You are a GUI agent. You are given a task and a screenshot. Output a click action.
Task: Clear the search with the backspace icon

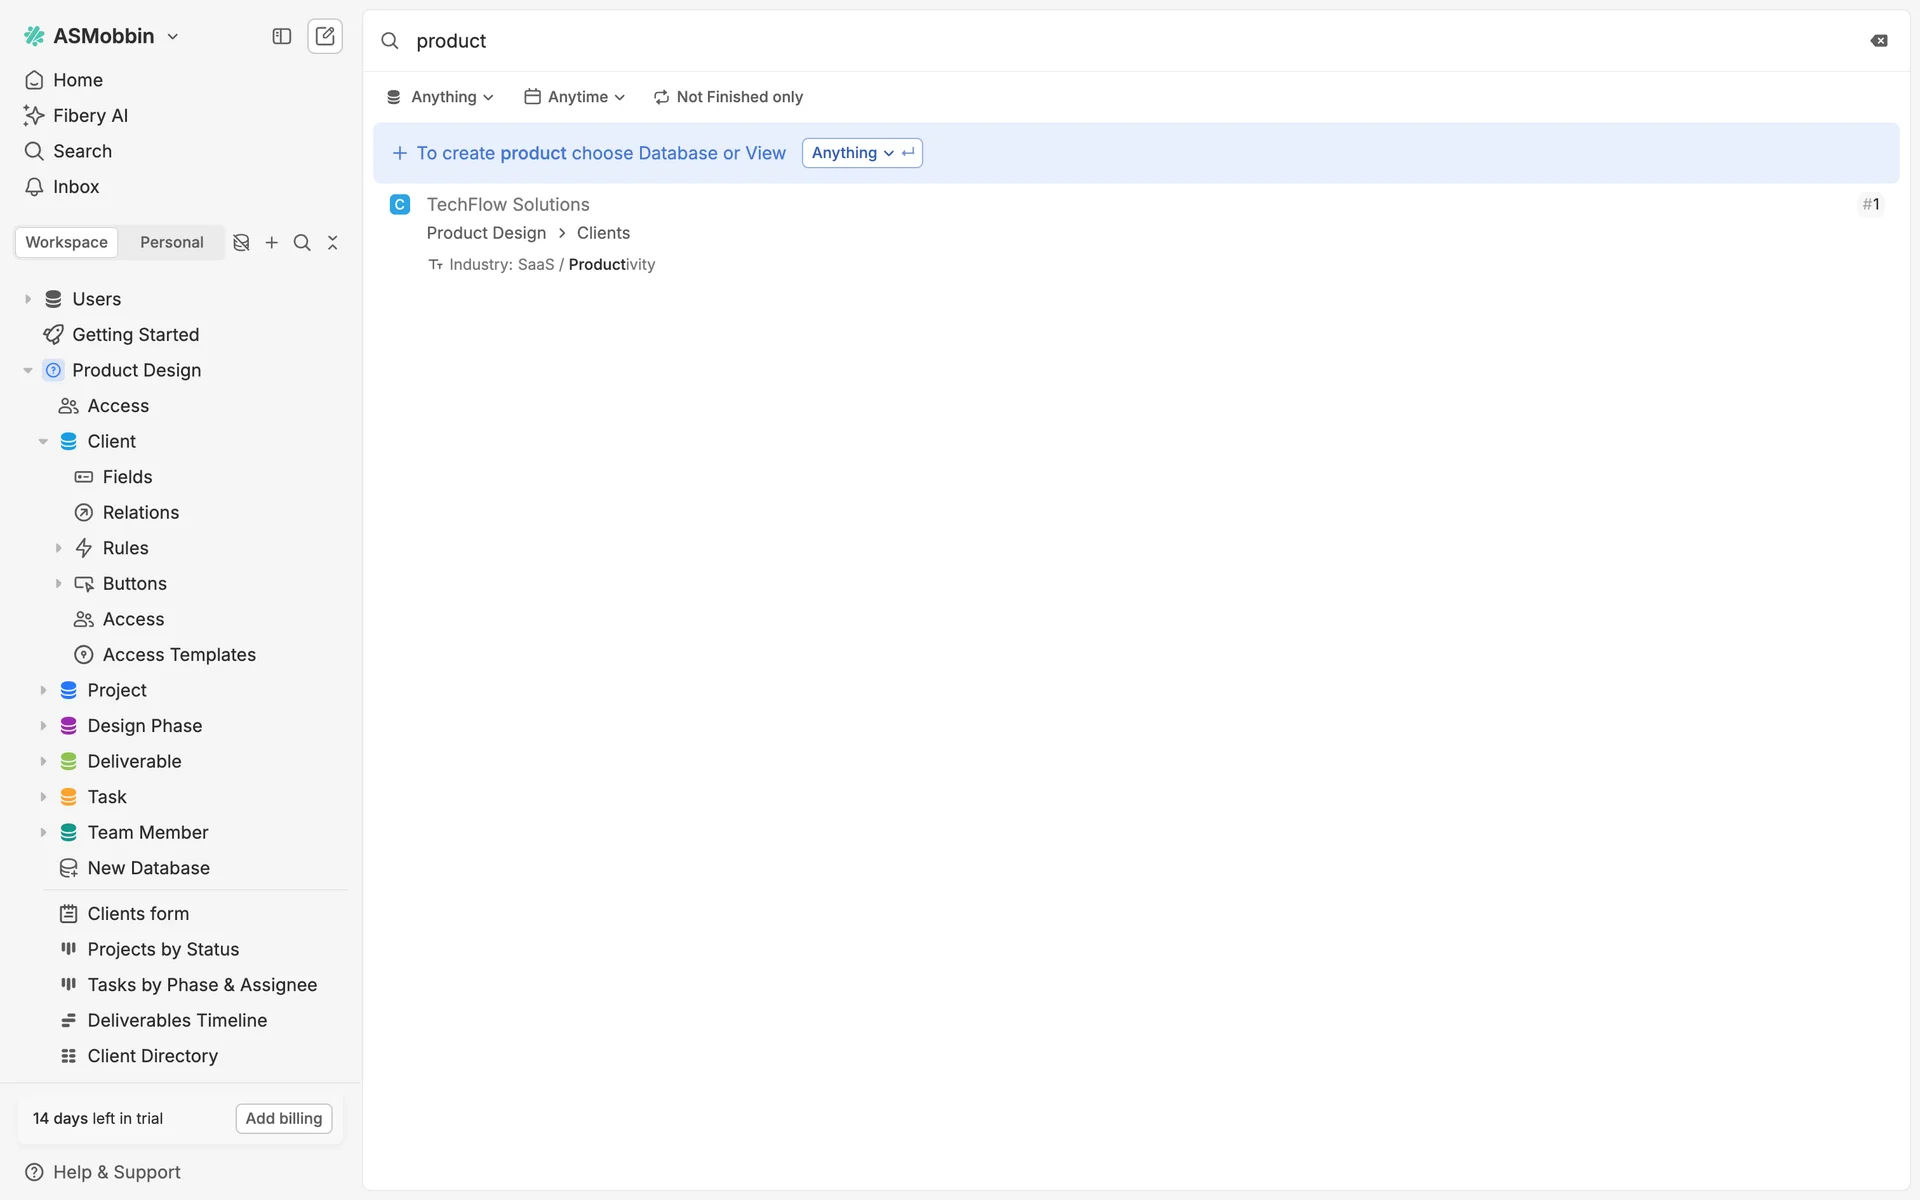click(x=1879, y=41)
